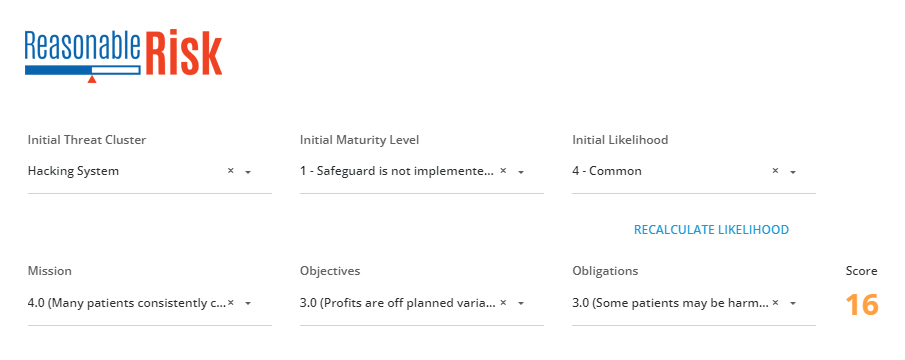Open the Initial Maturity Level dropdown arrow

(521, 172)
